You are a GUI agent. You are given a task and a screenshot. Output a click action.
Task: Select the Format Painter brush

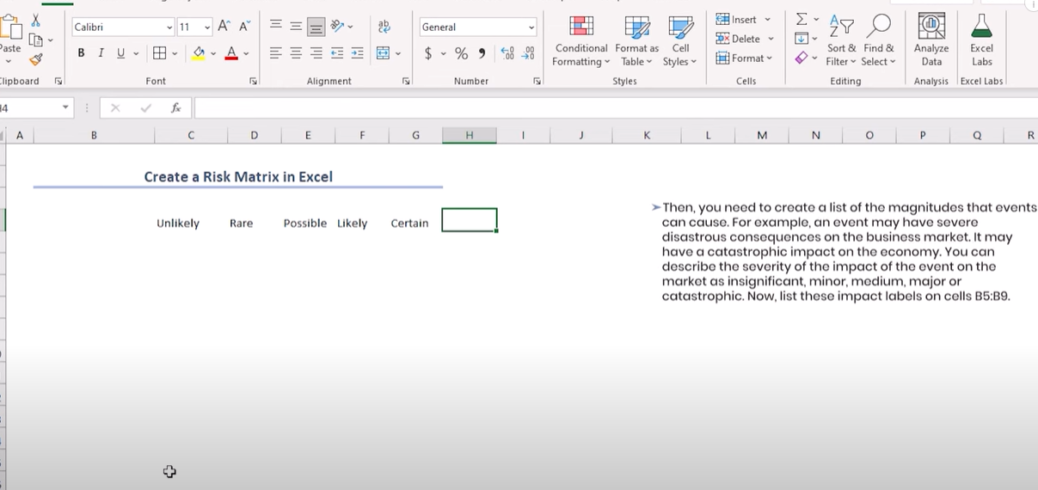pos(36,60)
